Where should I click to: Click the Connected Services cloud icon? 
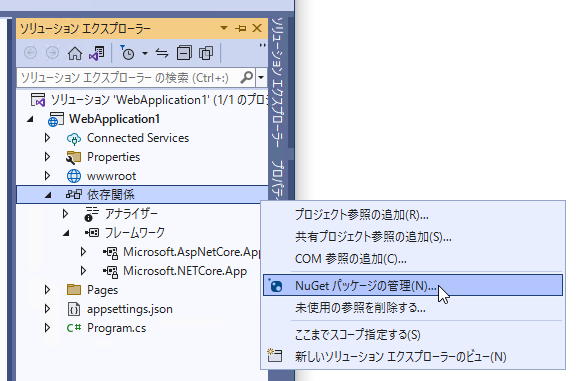click(74, 139)
